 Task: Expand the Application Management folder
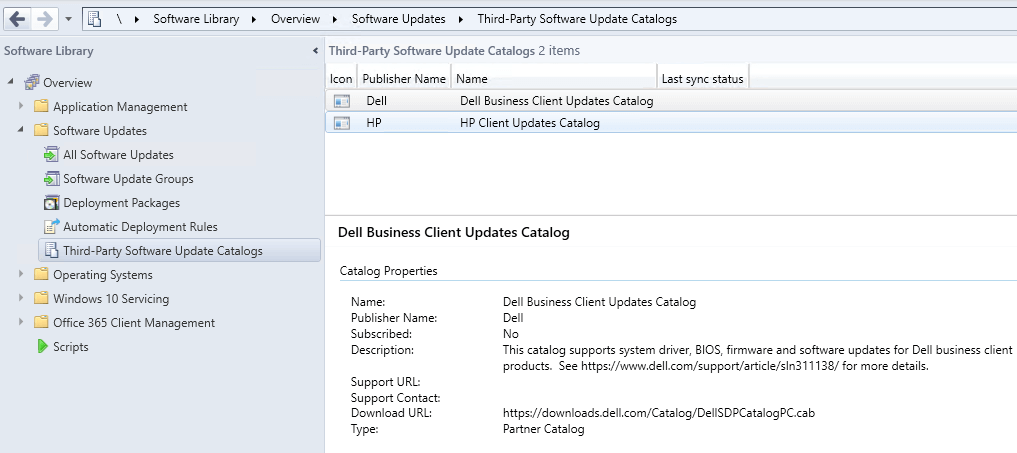click(21, 106)
